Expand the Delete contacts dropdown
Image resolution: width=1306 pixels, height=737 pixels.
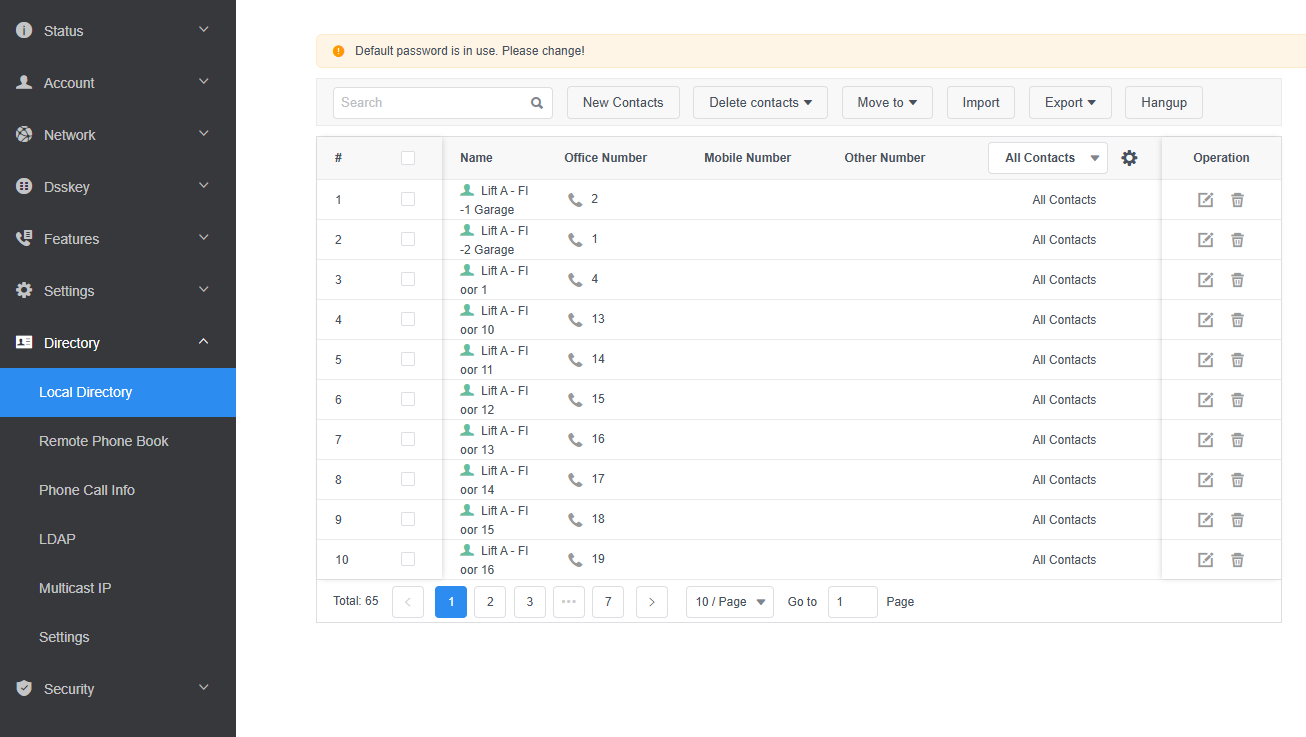760,103
